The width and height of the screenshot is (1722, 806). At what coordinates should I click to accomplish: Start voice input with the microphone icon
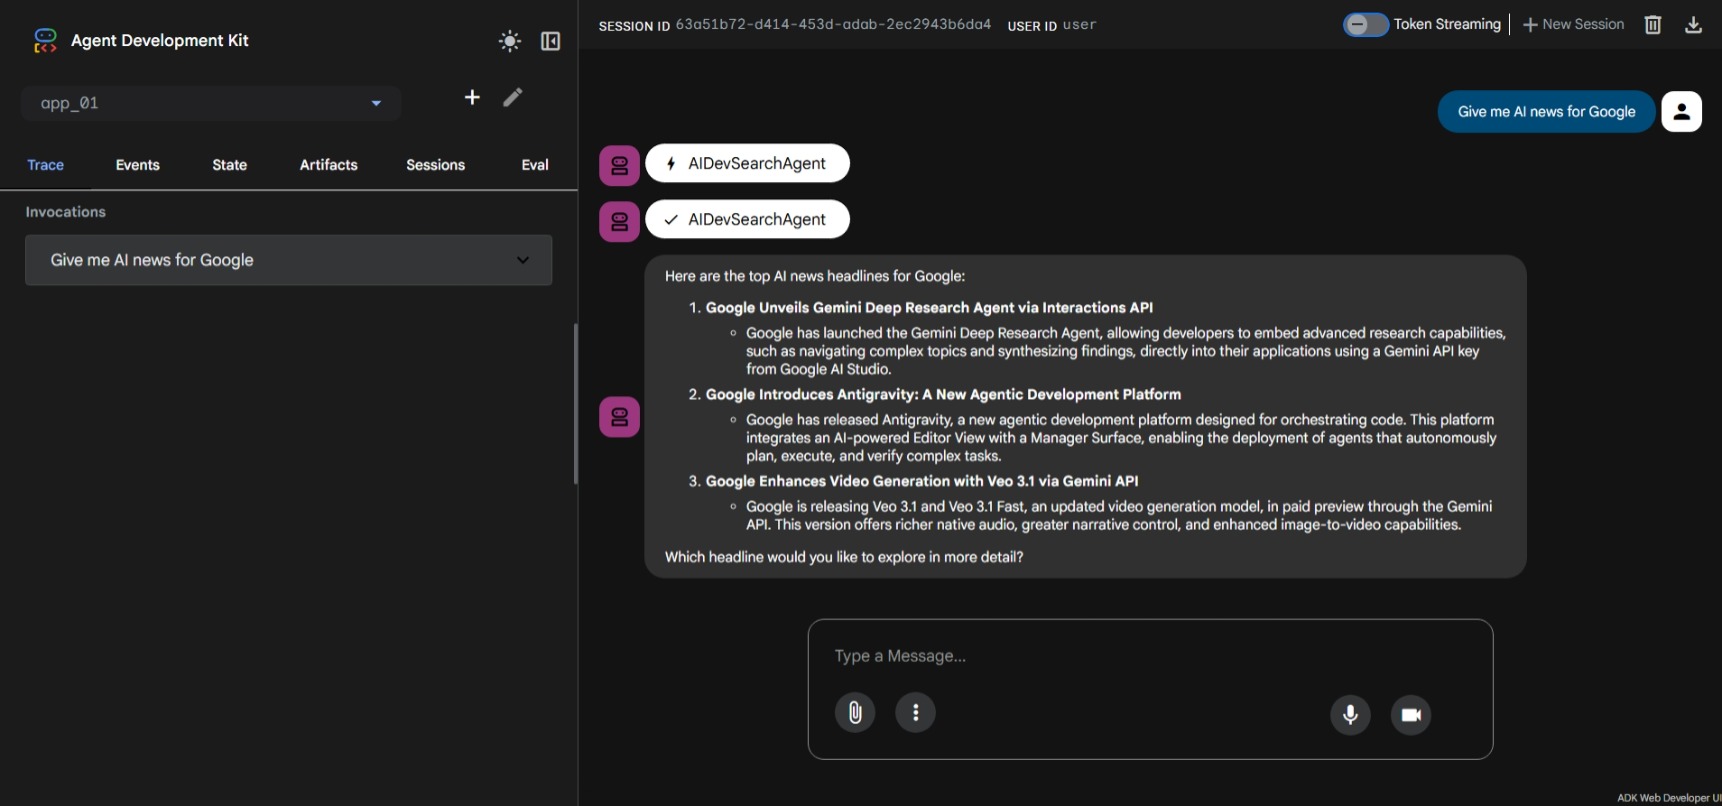click(1350, 714)
